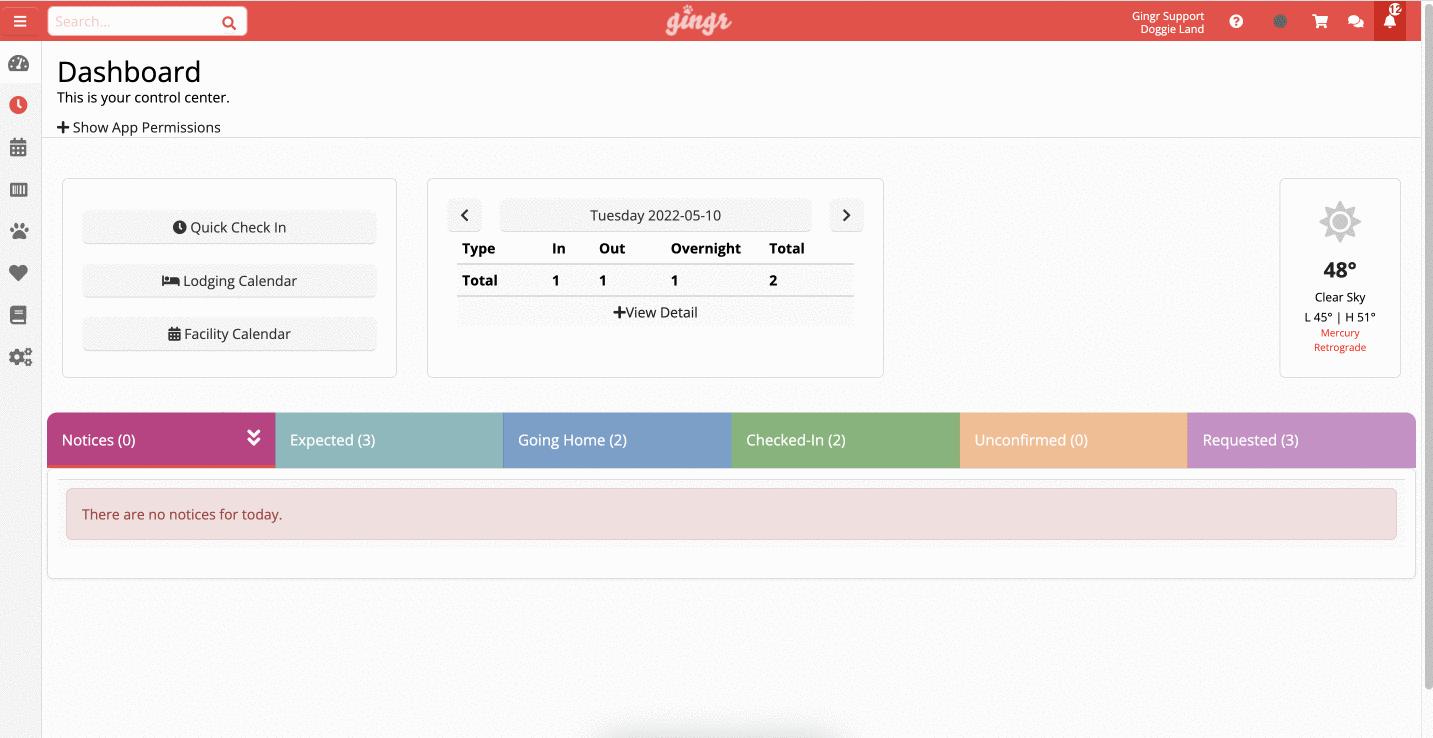Open the book sidebar icon
Screen dimensions: 1433x738
tap(18, 315)
